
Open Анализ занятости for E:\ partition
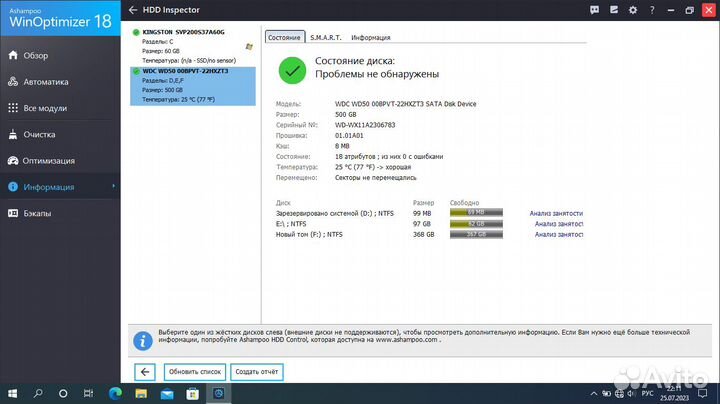(x=559, y=224)
